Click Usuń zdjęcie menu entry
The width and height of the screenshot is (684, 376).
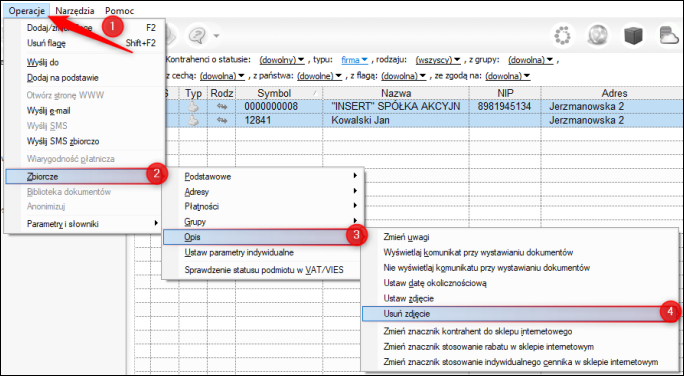pos(519,314)
